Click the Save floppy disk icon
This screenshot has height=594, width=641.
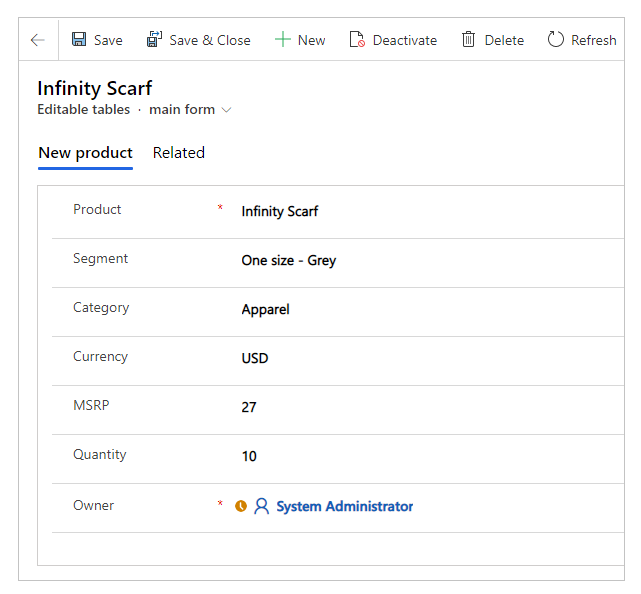(79, 40)
